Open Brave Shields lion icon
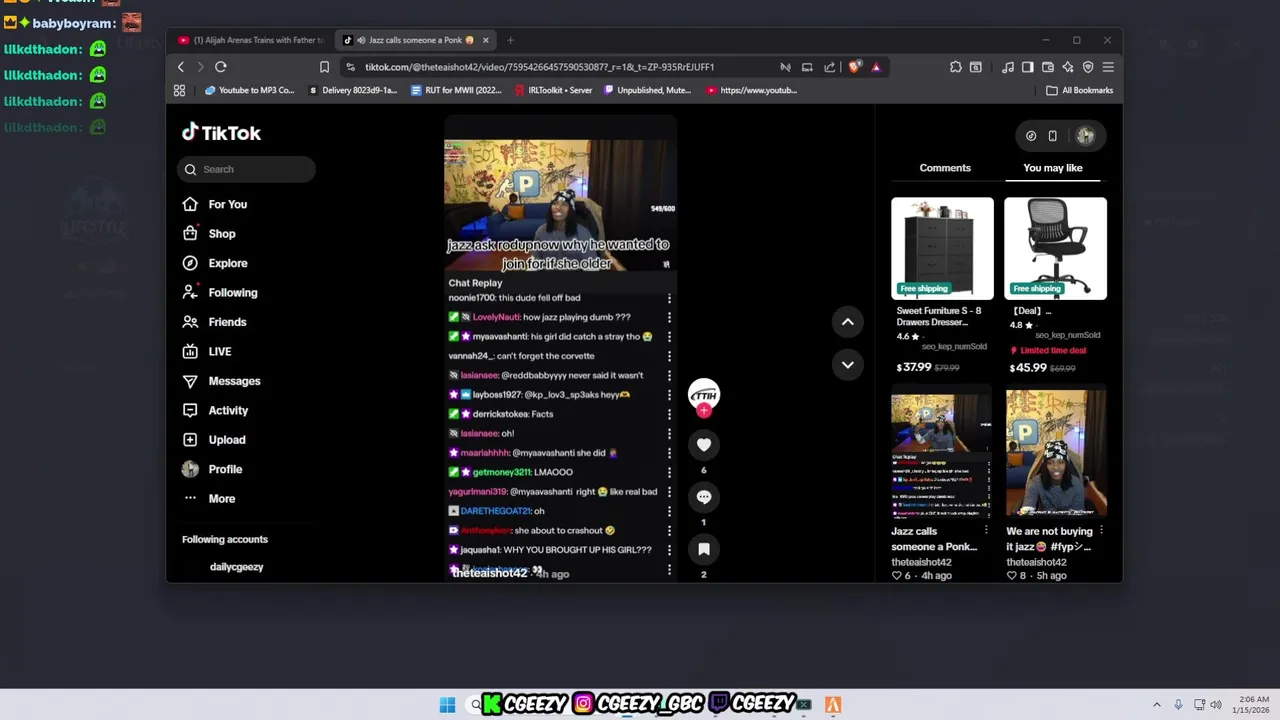This screenshot has width=1280, height=720. pyautogui.click(x=854, y=67)
